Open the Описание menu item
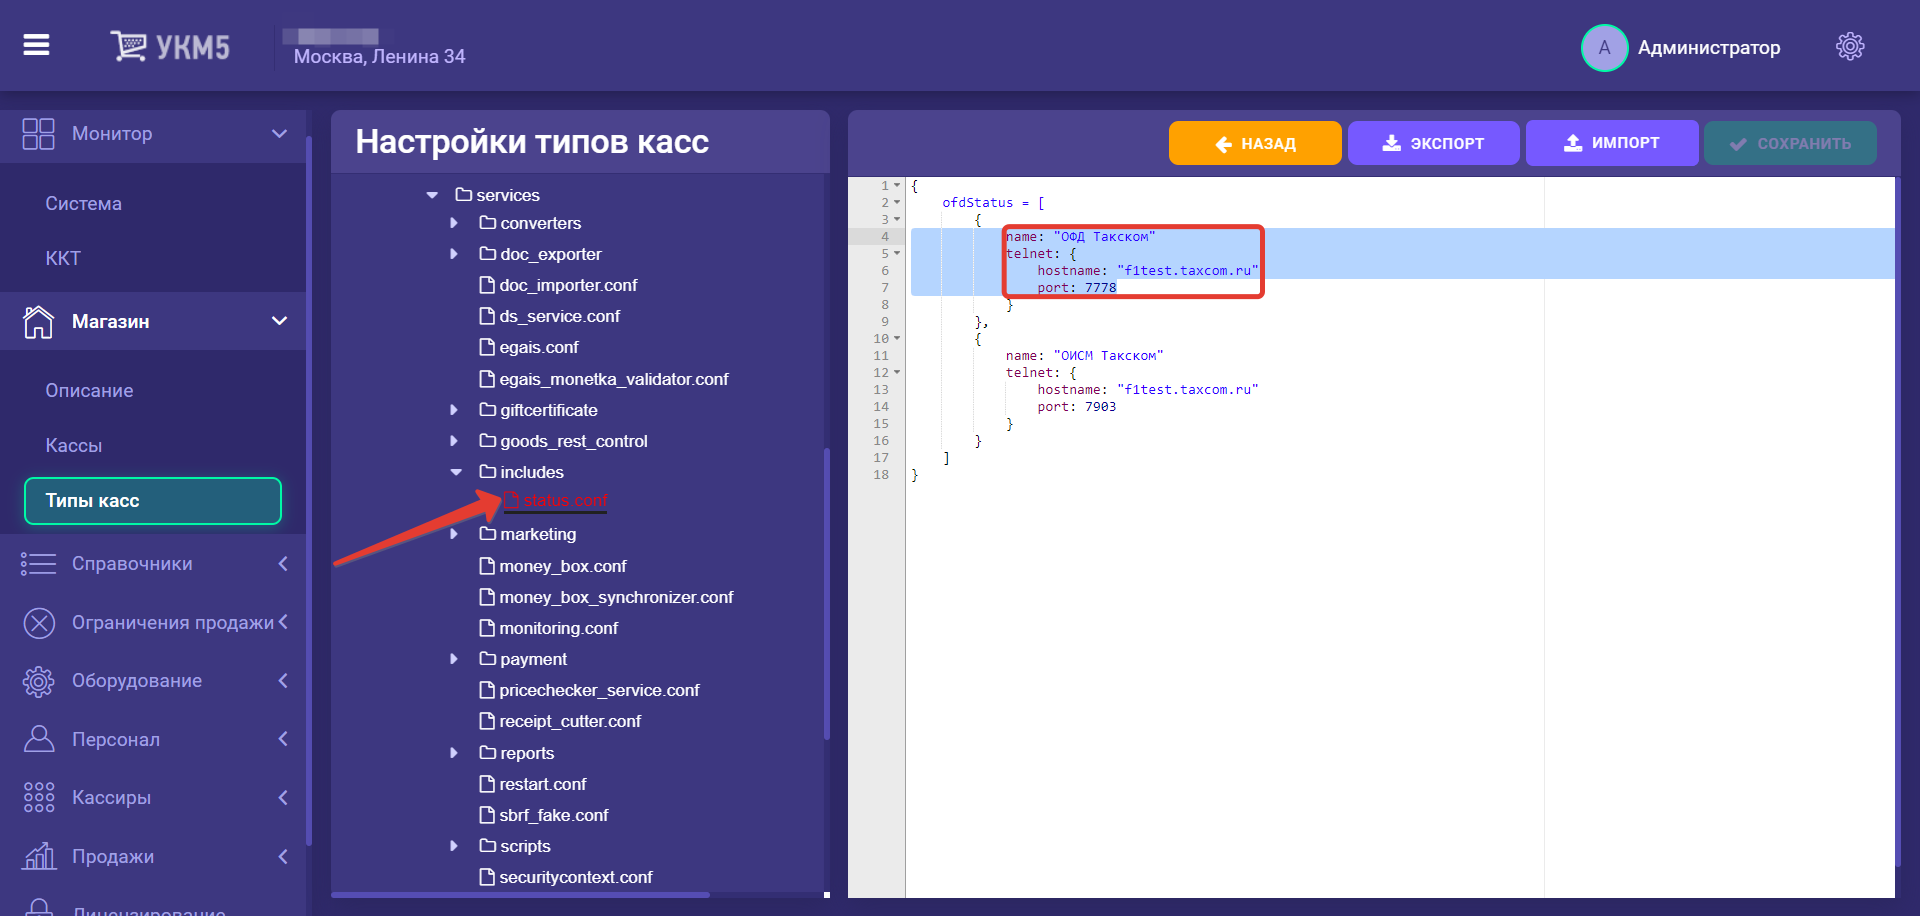 click(89, 391)
